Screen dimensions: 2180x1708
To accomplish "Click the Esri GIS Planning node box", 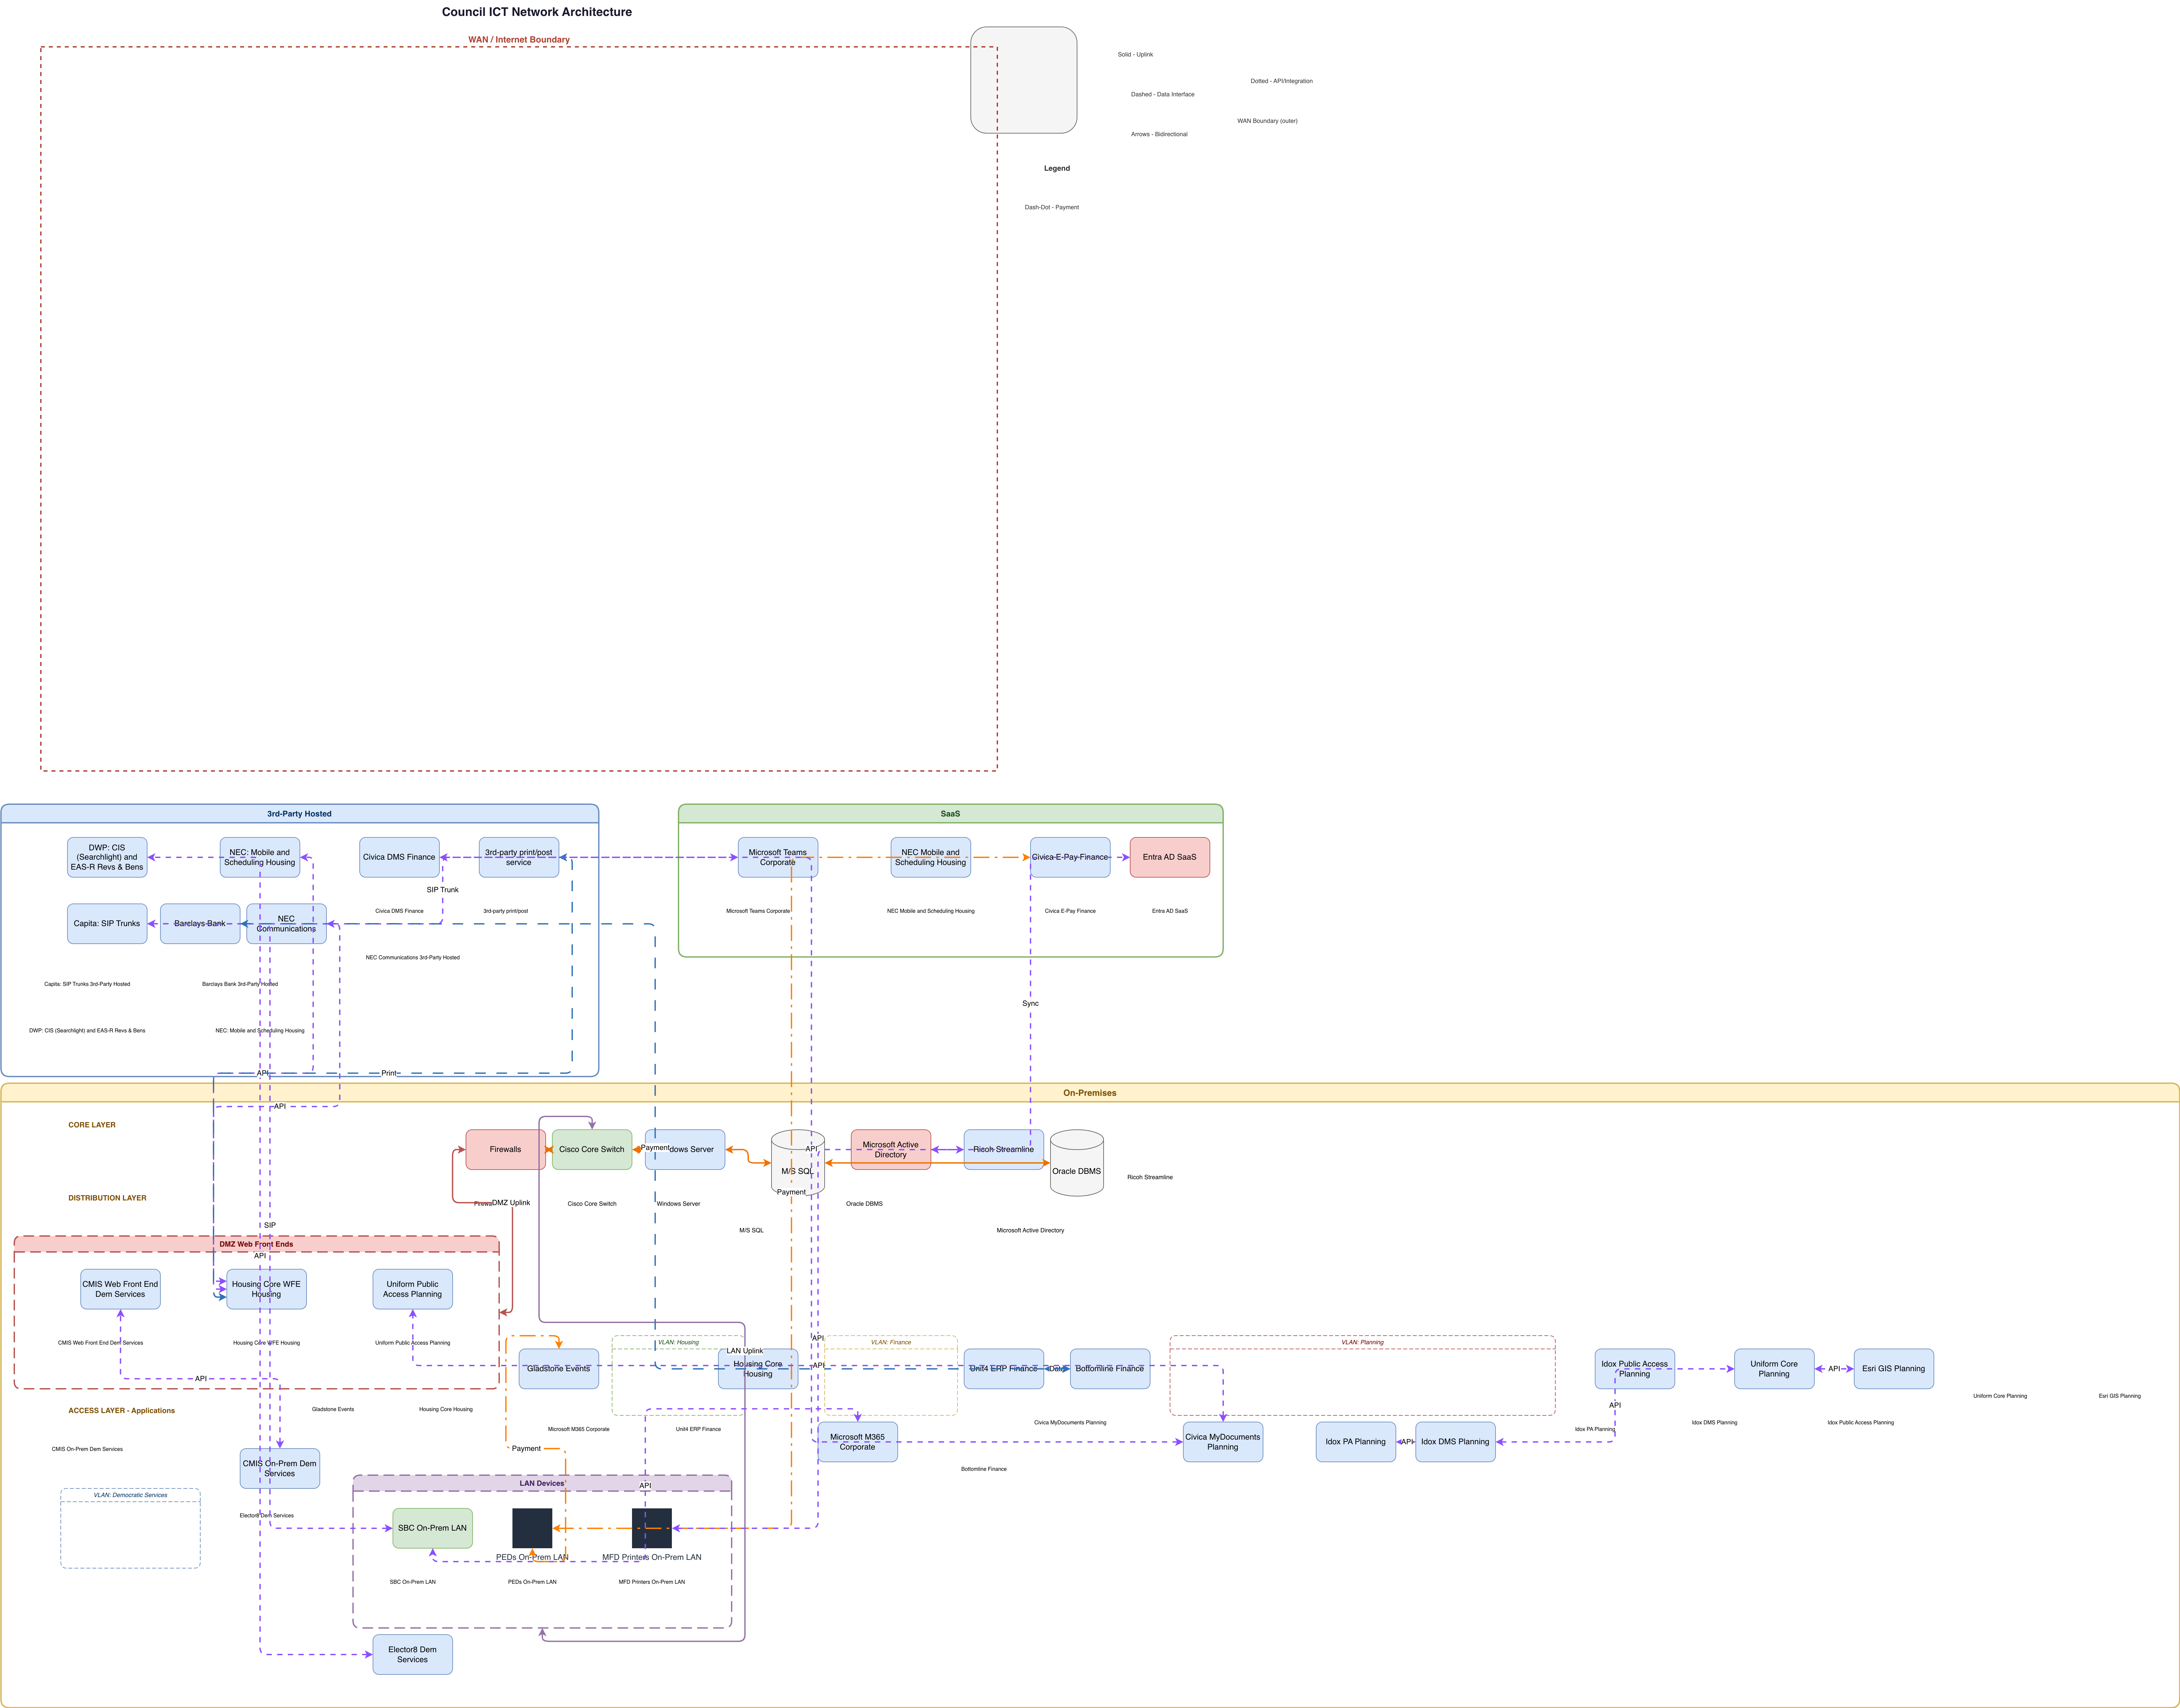I will pos(1894,1369).
